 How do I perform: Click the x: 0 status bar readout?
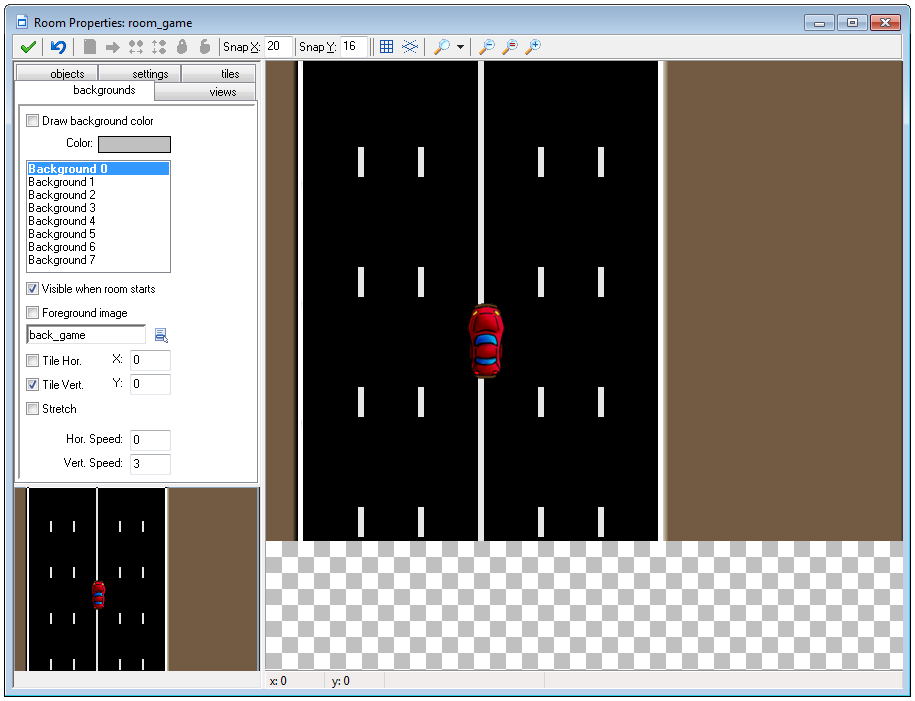click(278, 681)
